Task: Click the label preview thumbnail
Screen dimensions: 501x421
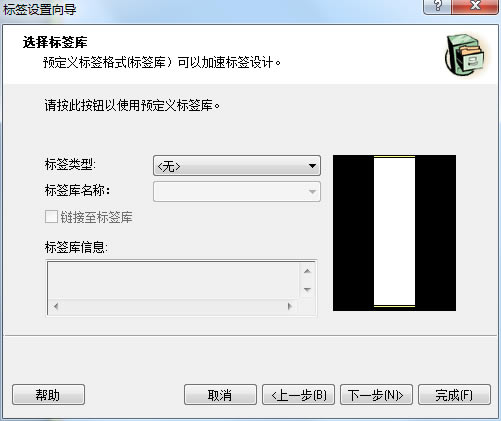Action: click(394, 233)
